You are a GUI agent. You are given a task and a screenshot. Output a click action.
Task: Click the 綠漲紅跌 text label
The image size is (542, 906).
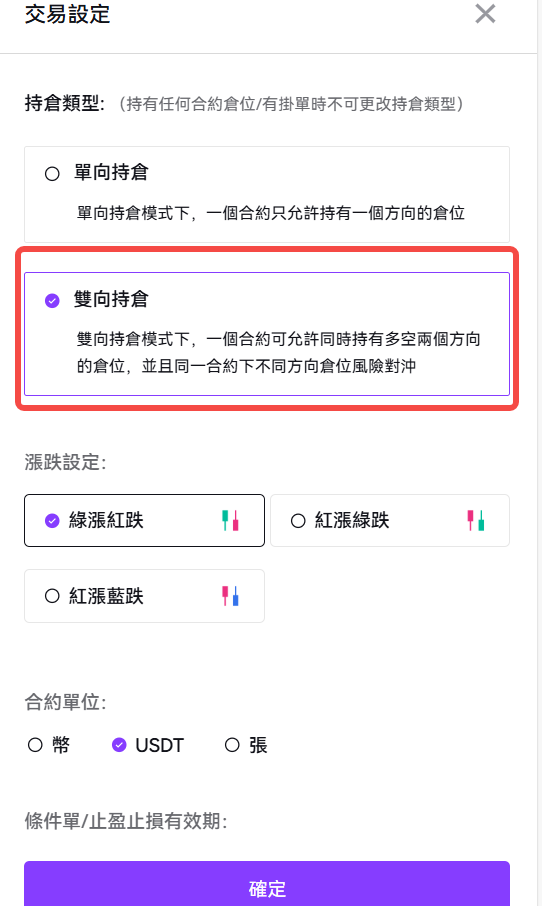click(x=106, y=520)
